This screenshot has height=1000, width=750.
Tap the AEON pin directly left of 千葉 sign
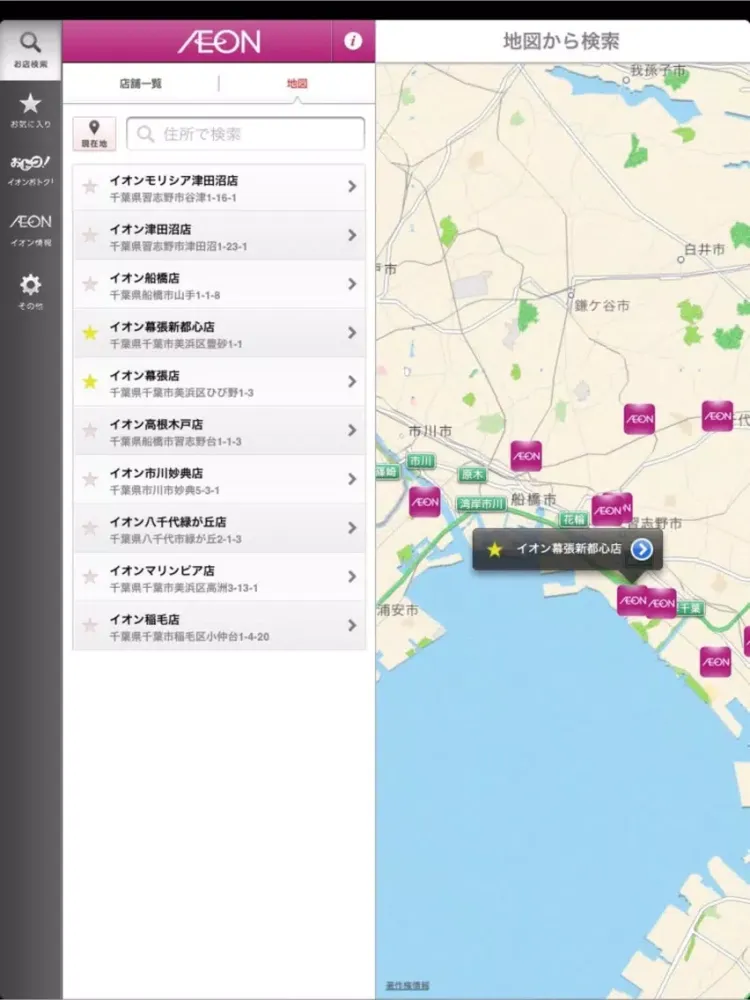661,603
